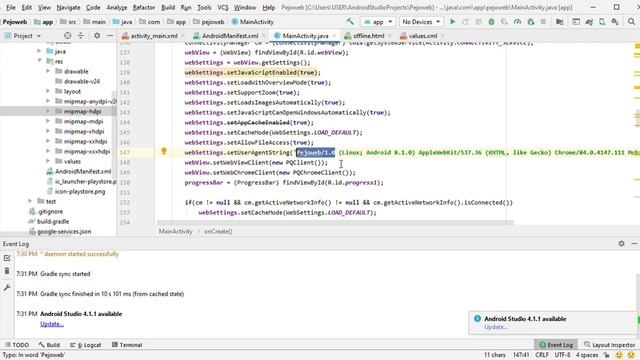Close the MainActivity.java tab
The height and width of the screenshot is (360, 640).
point(334,36)
